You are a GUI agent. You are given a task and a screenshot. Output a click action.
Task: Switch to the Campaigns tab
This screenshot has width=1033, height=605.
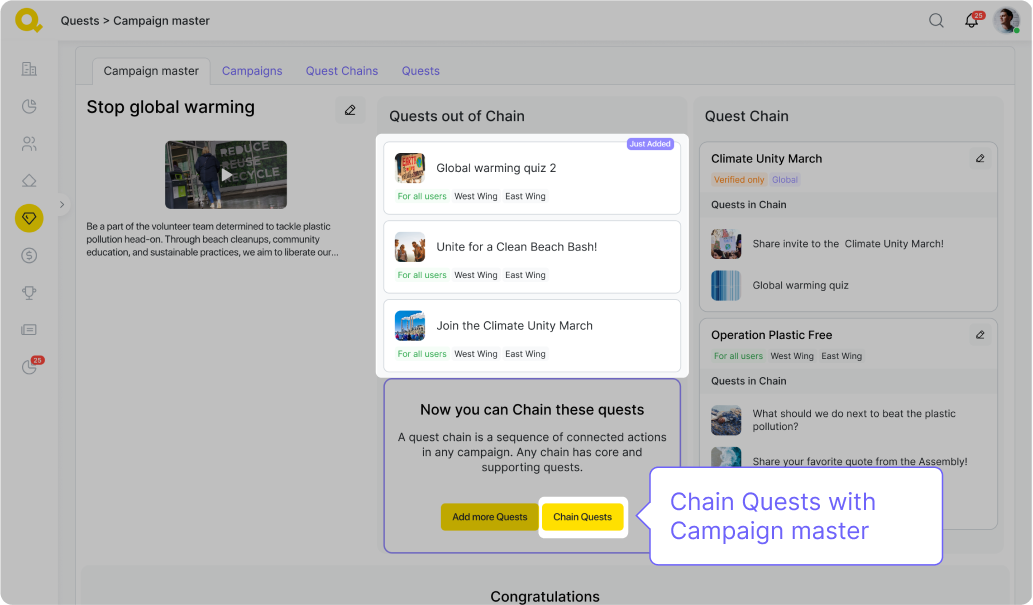pyautogui.click(x=252, y=71)
